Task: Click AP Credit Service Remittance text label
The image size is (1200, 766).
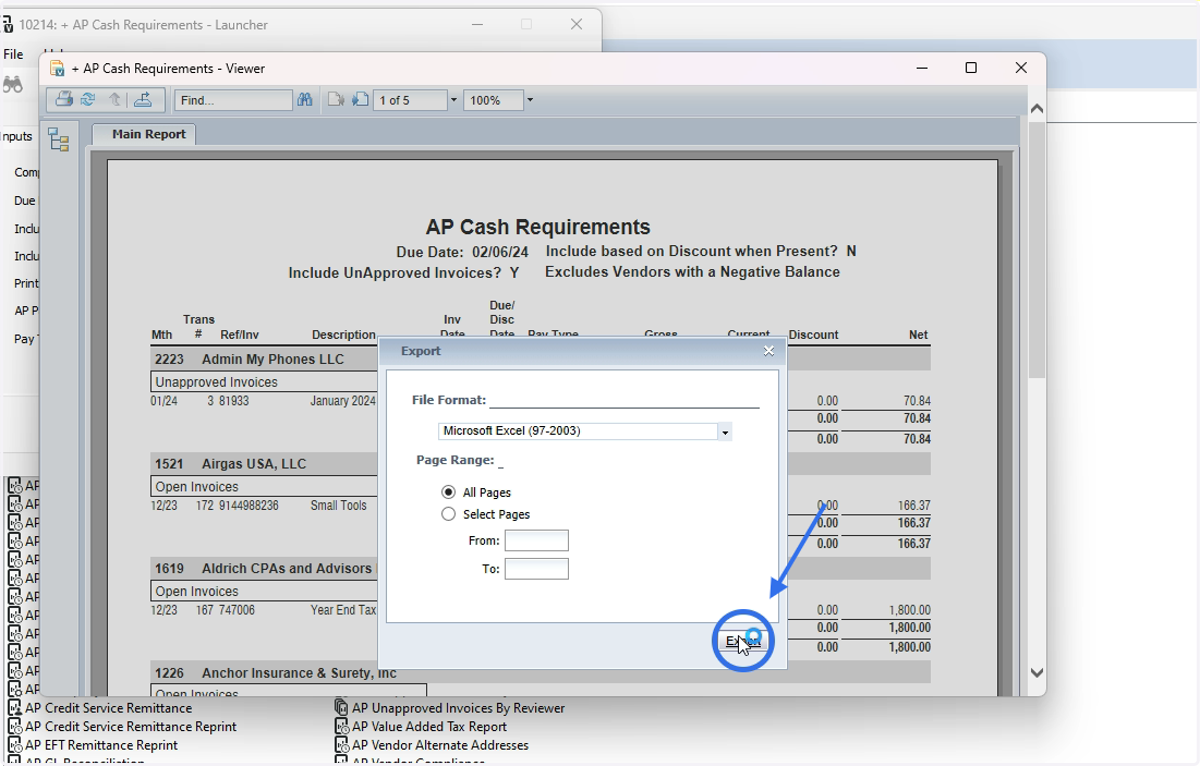Action: pyautogui.click(x=109, y=708)
